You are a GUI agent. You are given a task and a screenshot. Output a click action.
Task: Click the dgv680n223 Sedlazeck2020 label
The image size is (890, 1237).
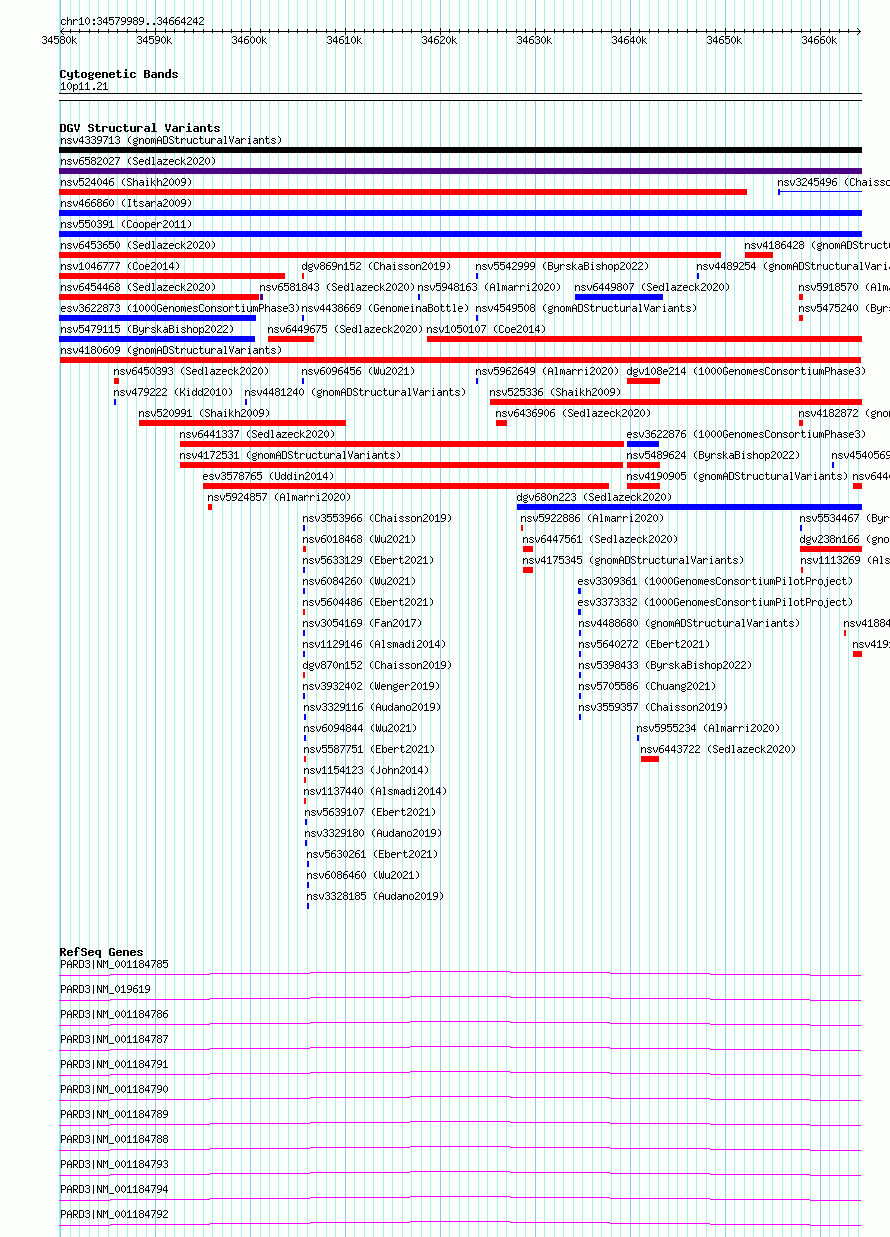click(x=595, y=497)
